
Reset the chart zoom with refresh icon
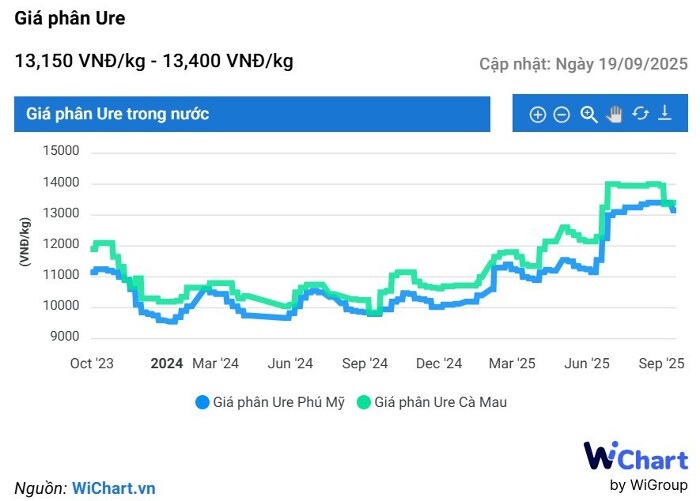pos(640,114)
